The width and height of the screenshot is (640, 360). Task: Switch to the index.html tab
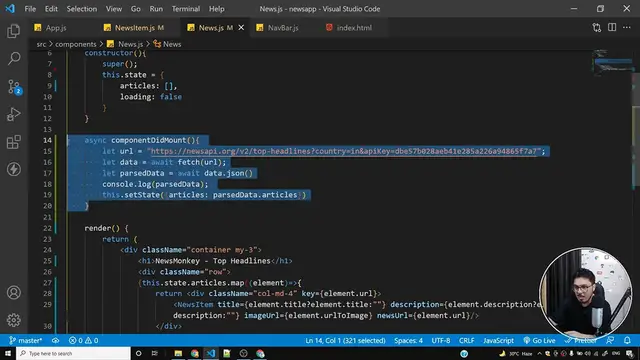[x=354, y=28]
